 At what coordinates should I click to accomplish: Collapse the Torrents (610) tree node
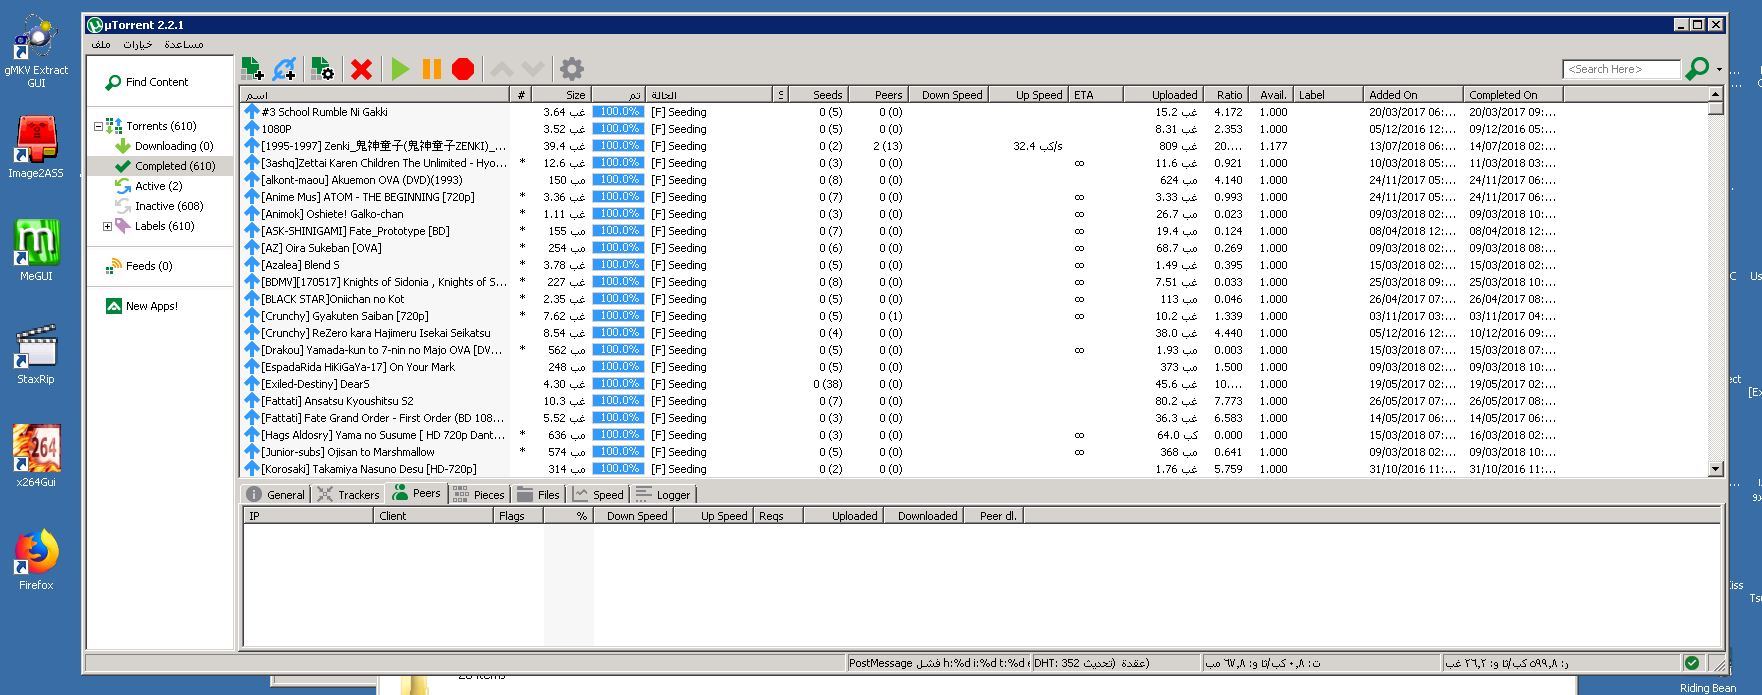click(x=98, y=127)
